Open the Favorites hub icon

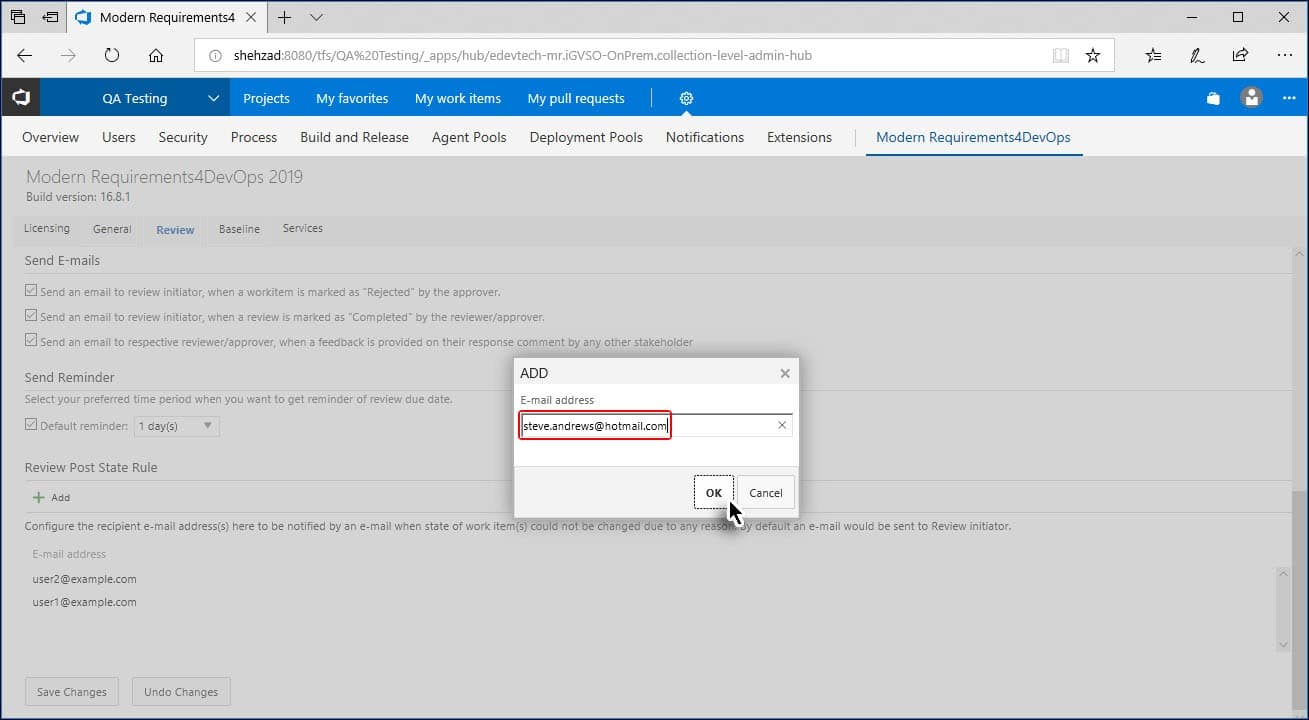1153,56
